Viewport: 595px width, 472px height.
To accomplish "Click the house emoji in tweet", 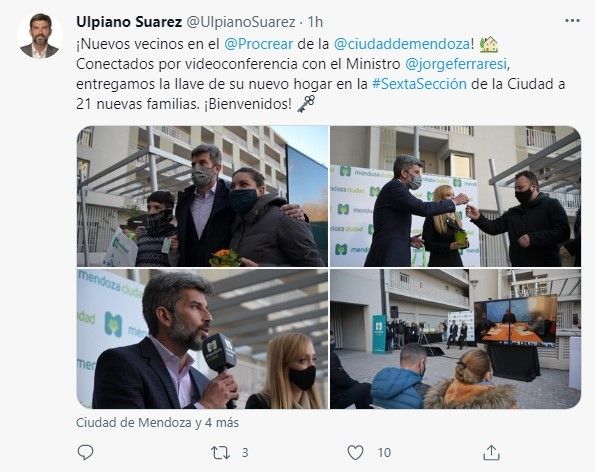I will pyautogui.click(x=489, y=44).
